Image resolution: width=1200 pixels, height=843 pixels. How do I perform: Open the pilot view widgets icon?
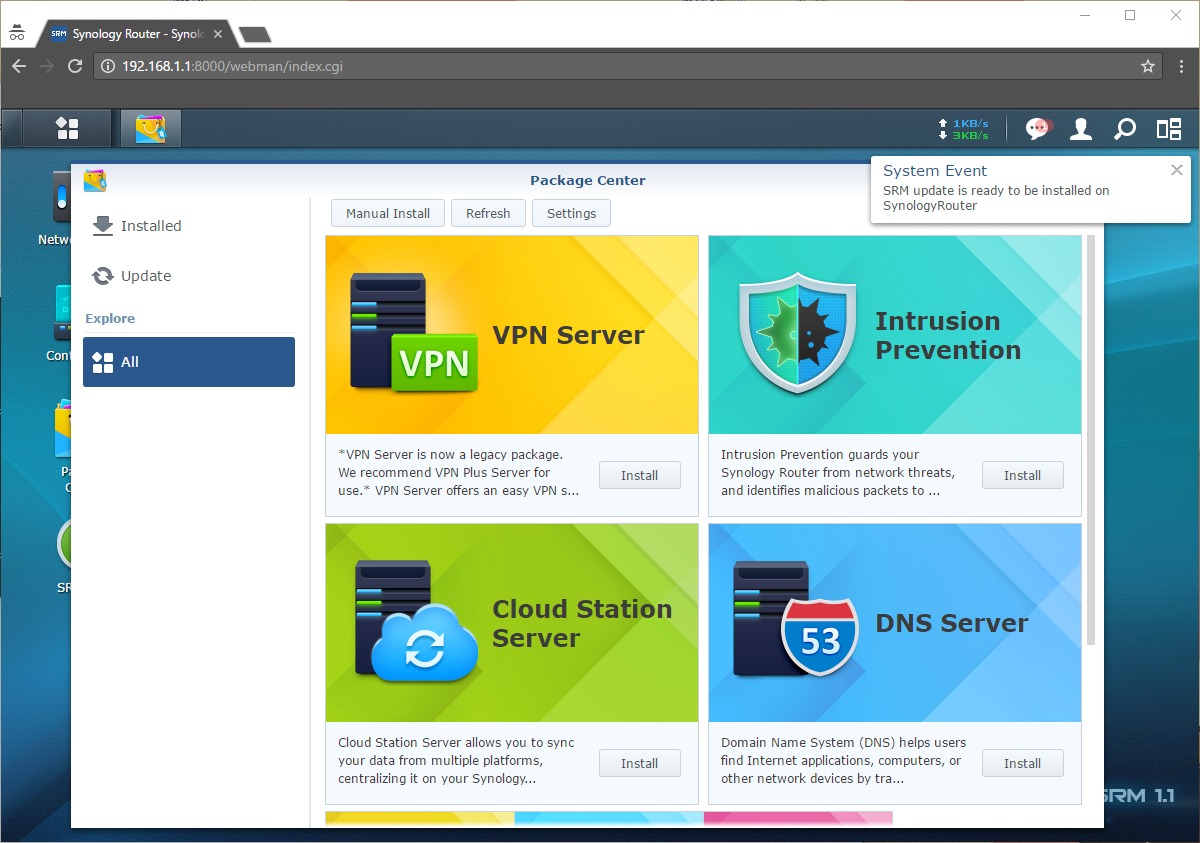pos(1169,128)
